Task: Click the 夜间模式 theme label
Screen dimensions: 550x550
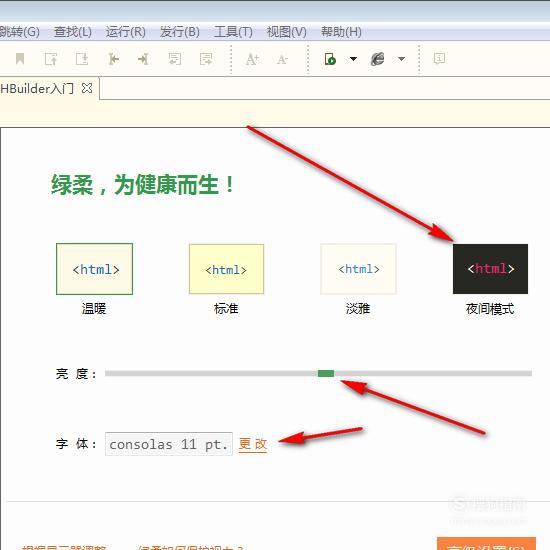Action: [x=490, y=309]
